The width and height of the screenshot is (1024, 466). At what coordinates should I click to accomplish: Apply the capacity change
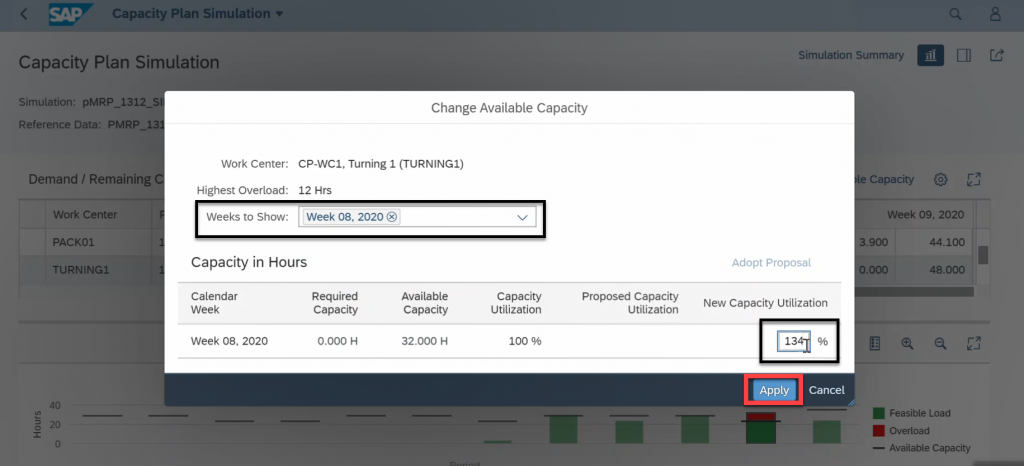point(775,390)
